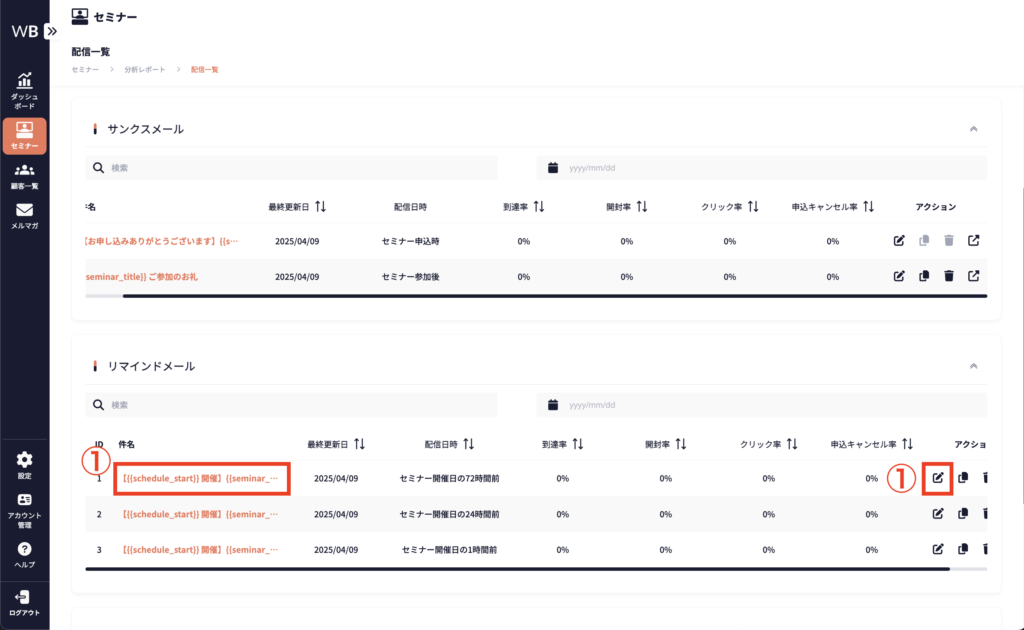
Task: Sort reminder mails by 配信日時
Action: coord(468,444)
